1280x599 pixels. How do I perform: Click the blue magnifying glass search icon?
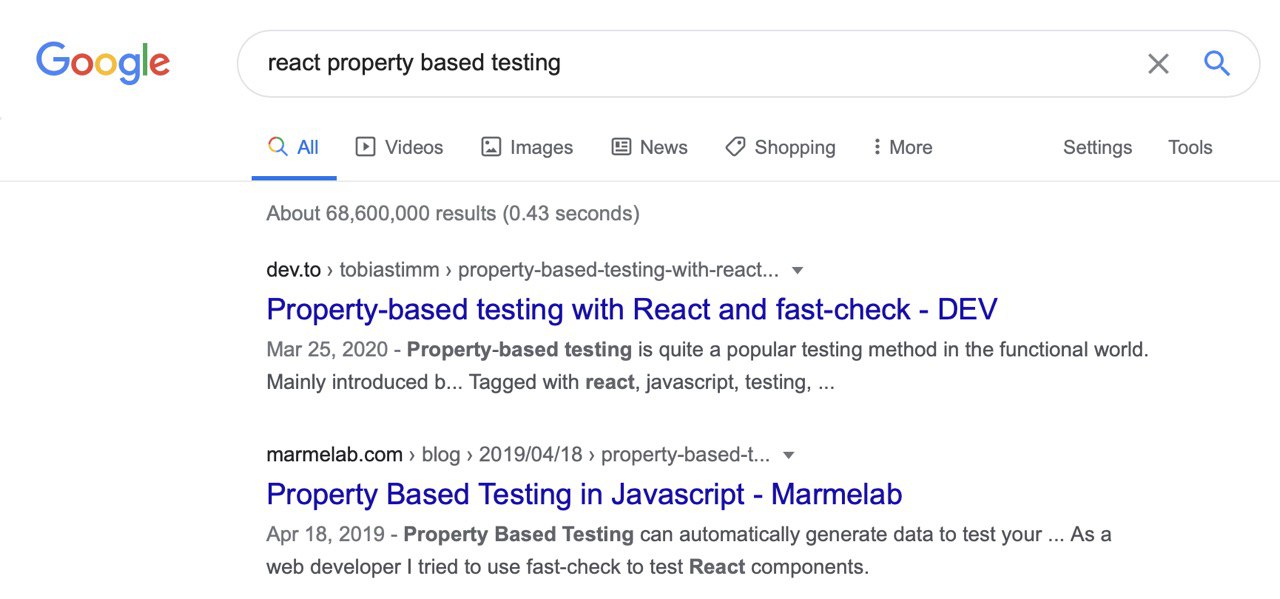(x=1216, y=64)
